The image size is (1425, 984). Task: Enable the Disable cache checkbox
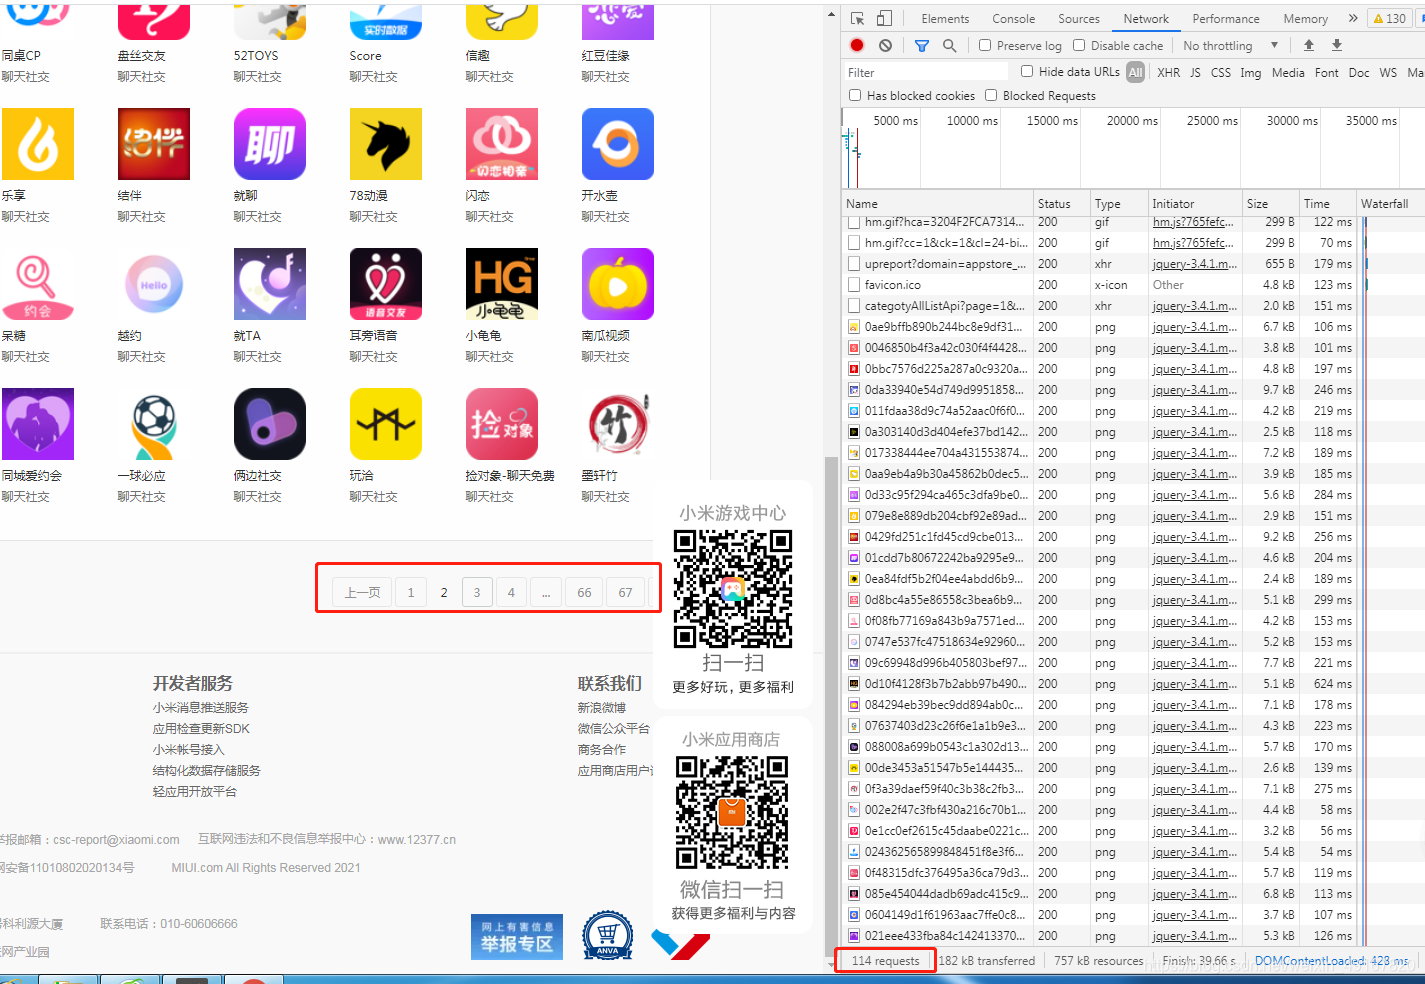click(x=1079, y=45)
